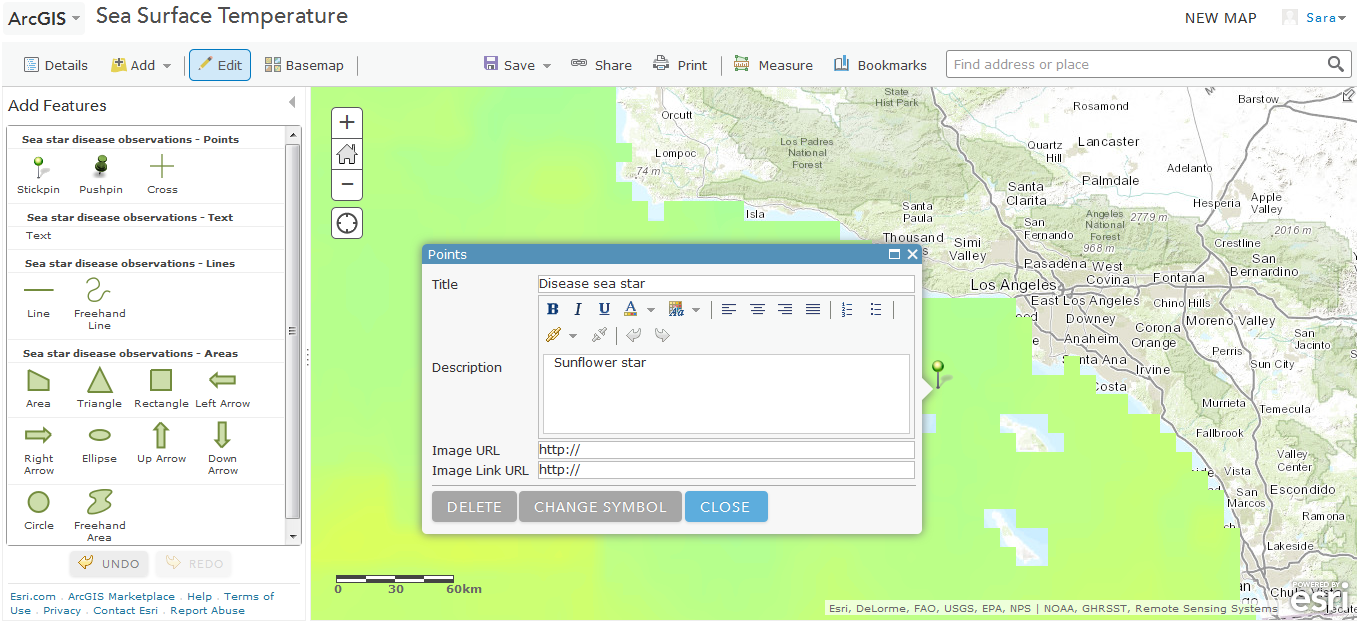Choose the Ellipse drawing tool
Viewport: 1357px width, 621px height.
(x=99, y=436)
